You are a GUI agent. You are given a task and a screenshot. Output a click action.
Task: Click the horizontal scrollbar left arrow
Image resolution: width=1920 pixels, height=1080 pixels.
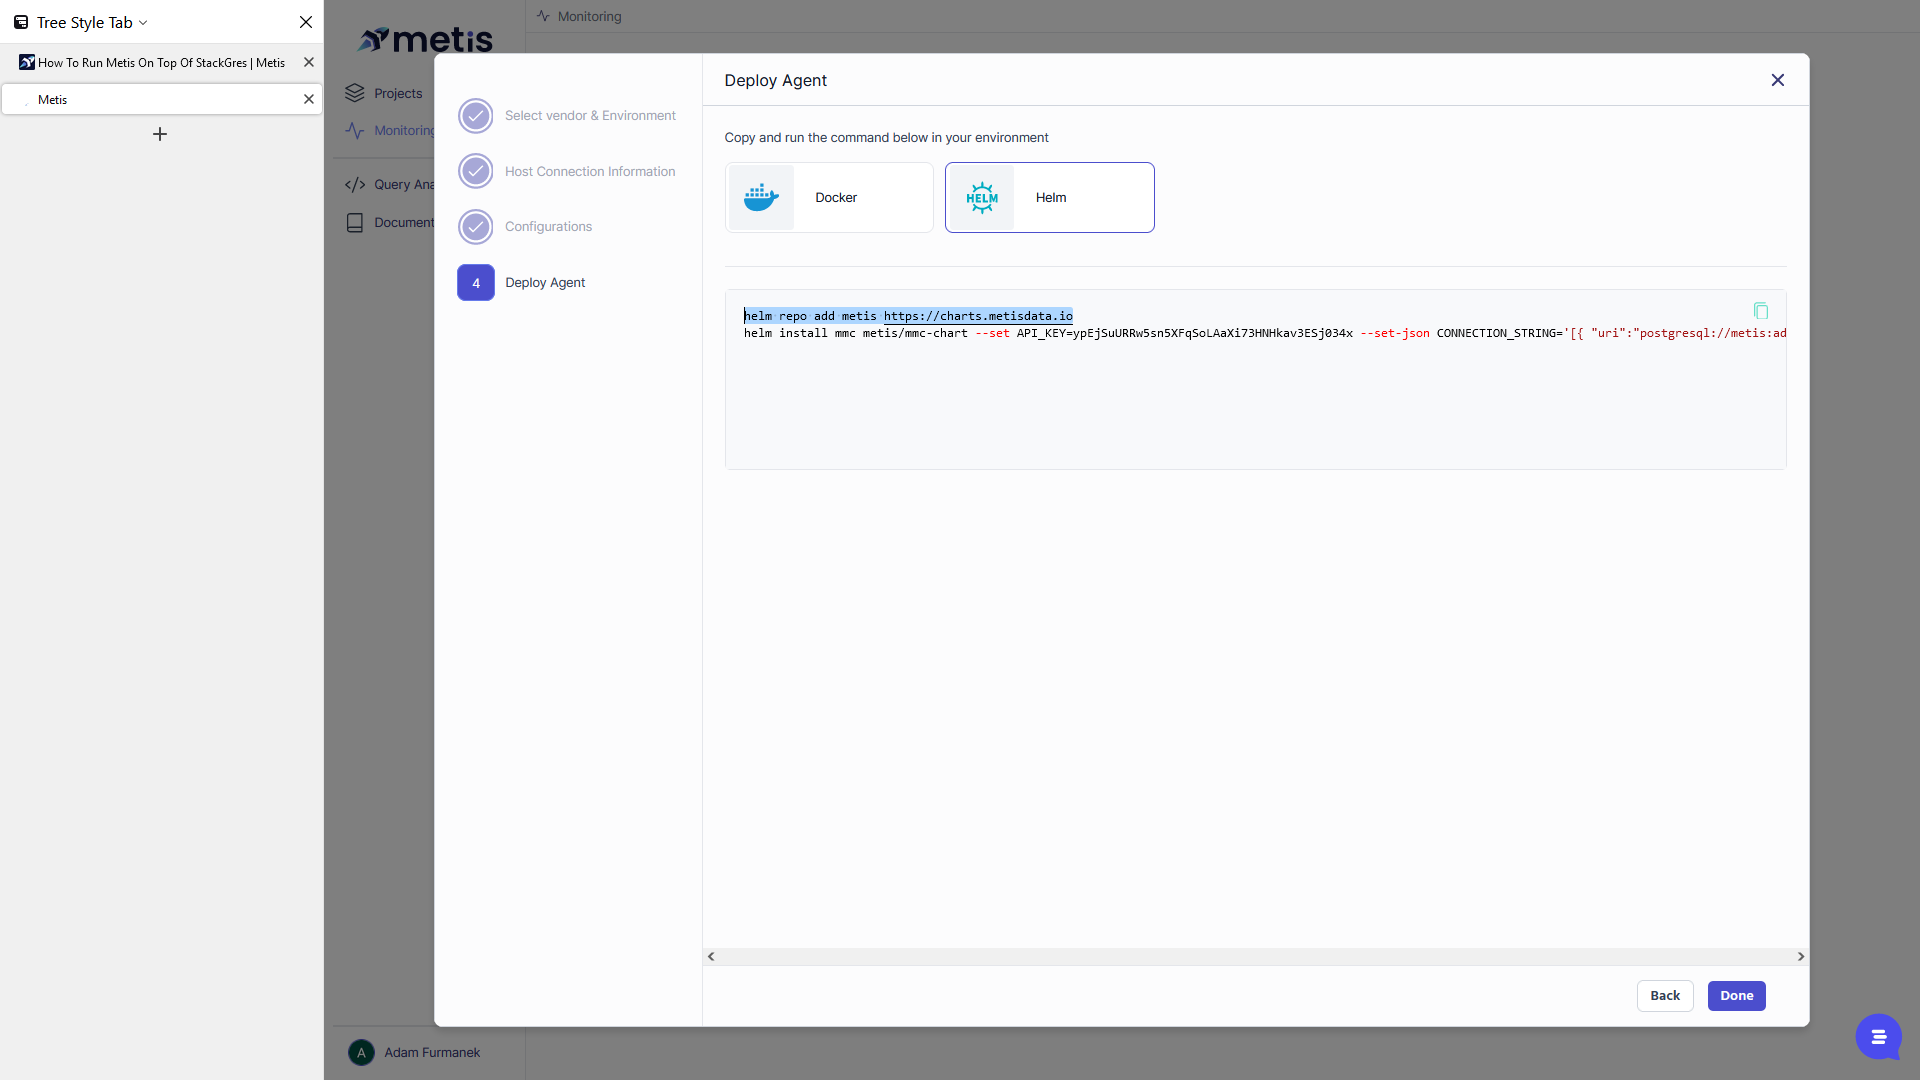pos(711,957)
